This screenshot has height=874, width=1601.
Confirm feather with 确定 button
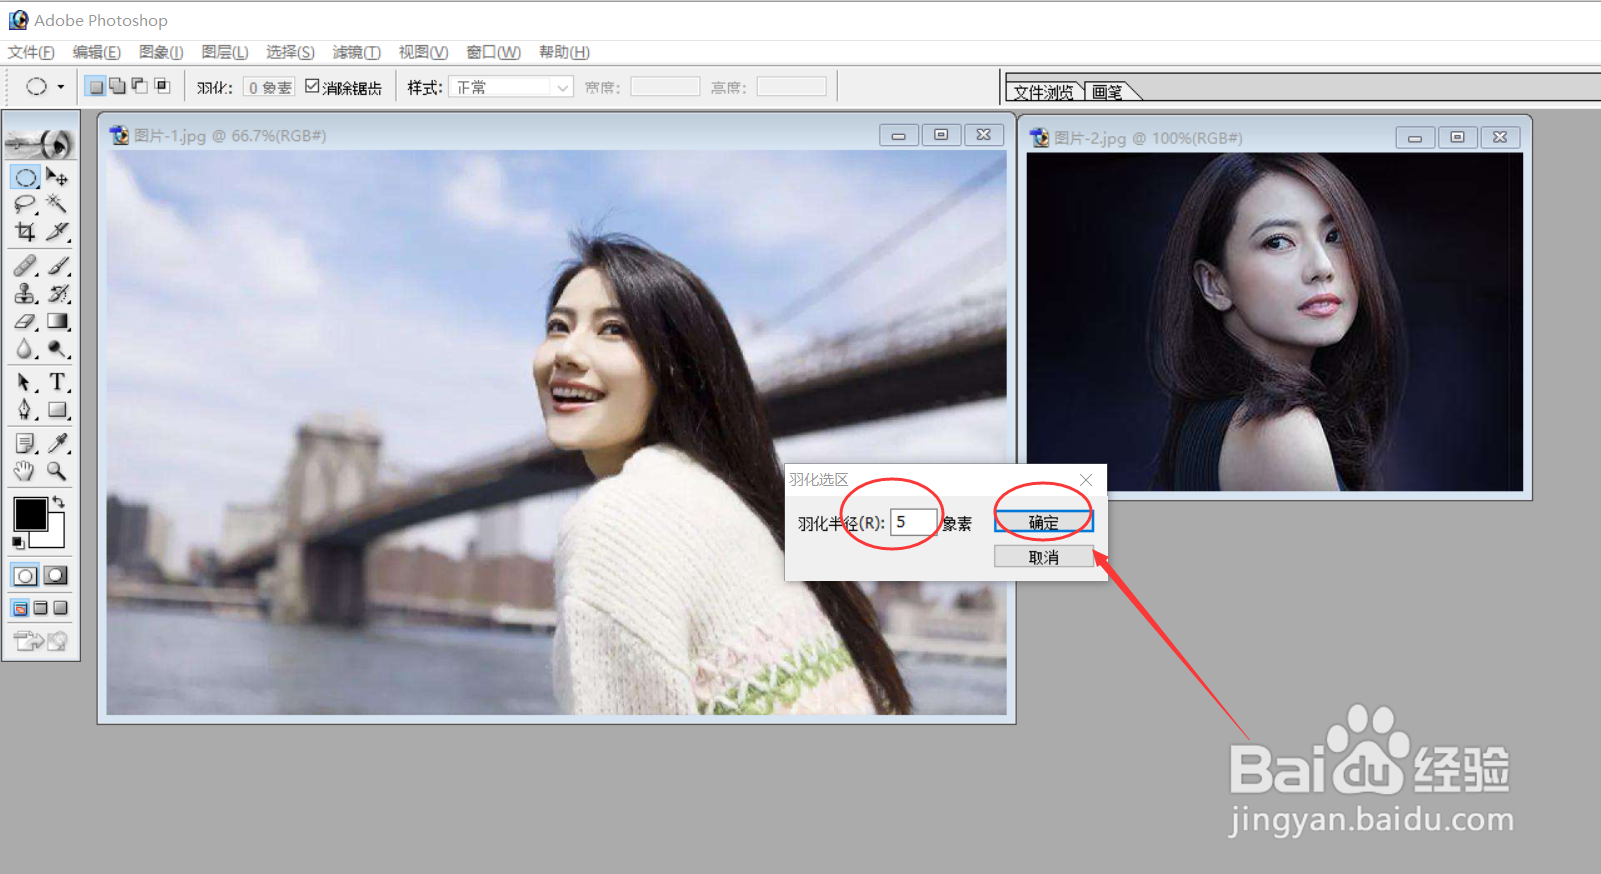click(1043, 522)
